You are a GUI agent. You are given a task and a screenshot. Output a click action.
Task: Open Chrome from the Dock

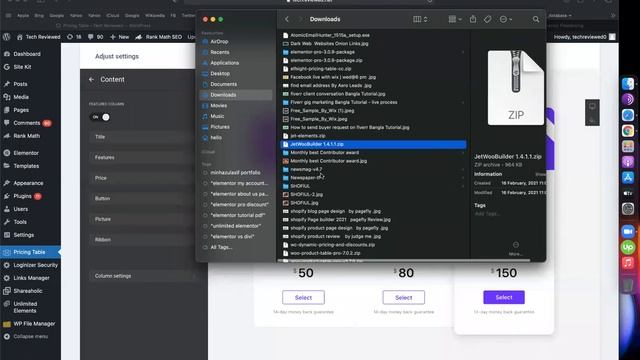[628, 131]
